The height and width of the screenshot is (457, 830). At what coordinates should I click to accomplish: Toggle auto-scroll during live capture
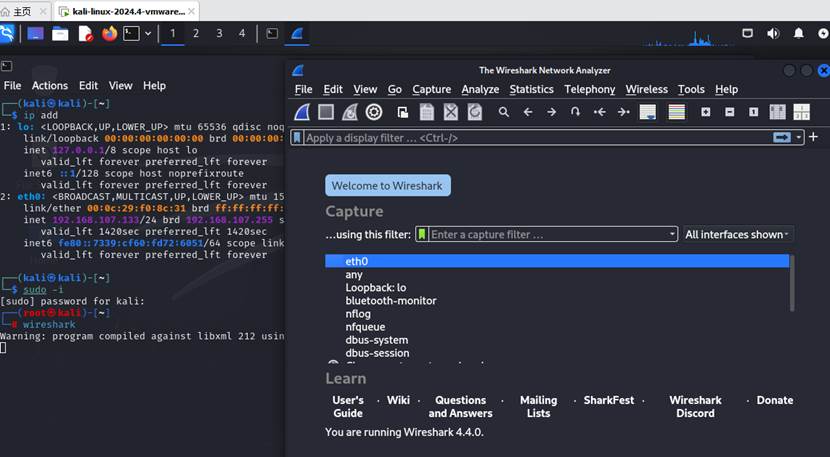pos(648,112)
